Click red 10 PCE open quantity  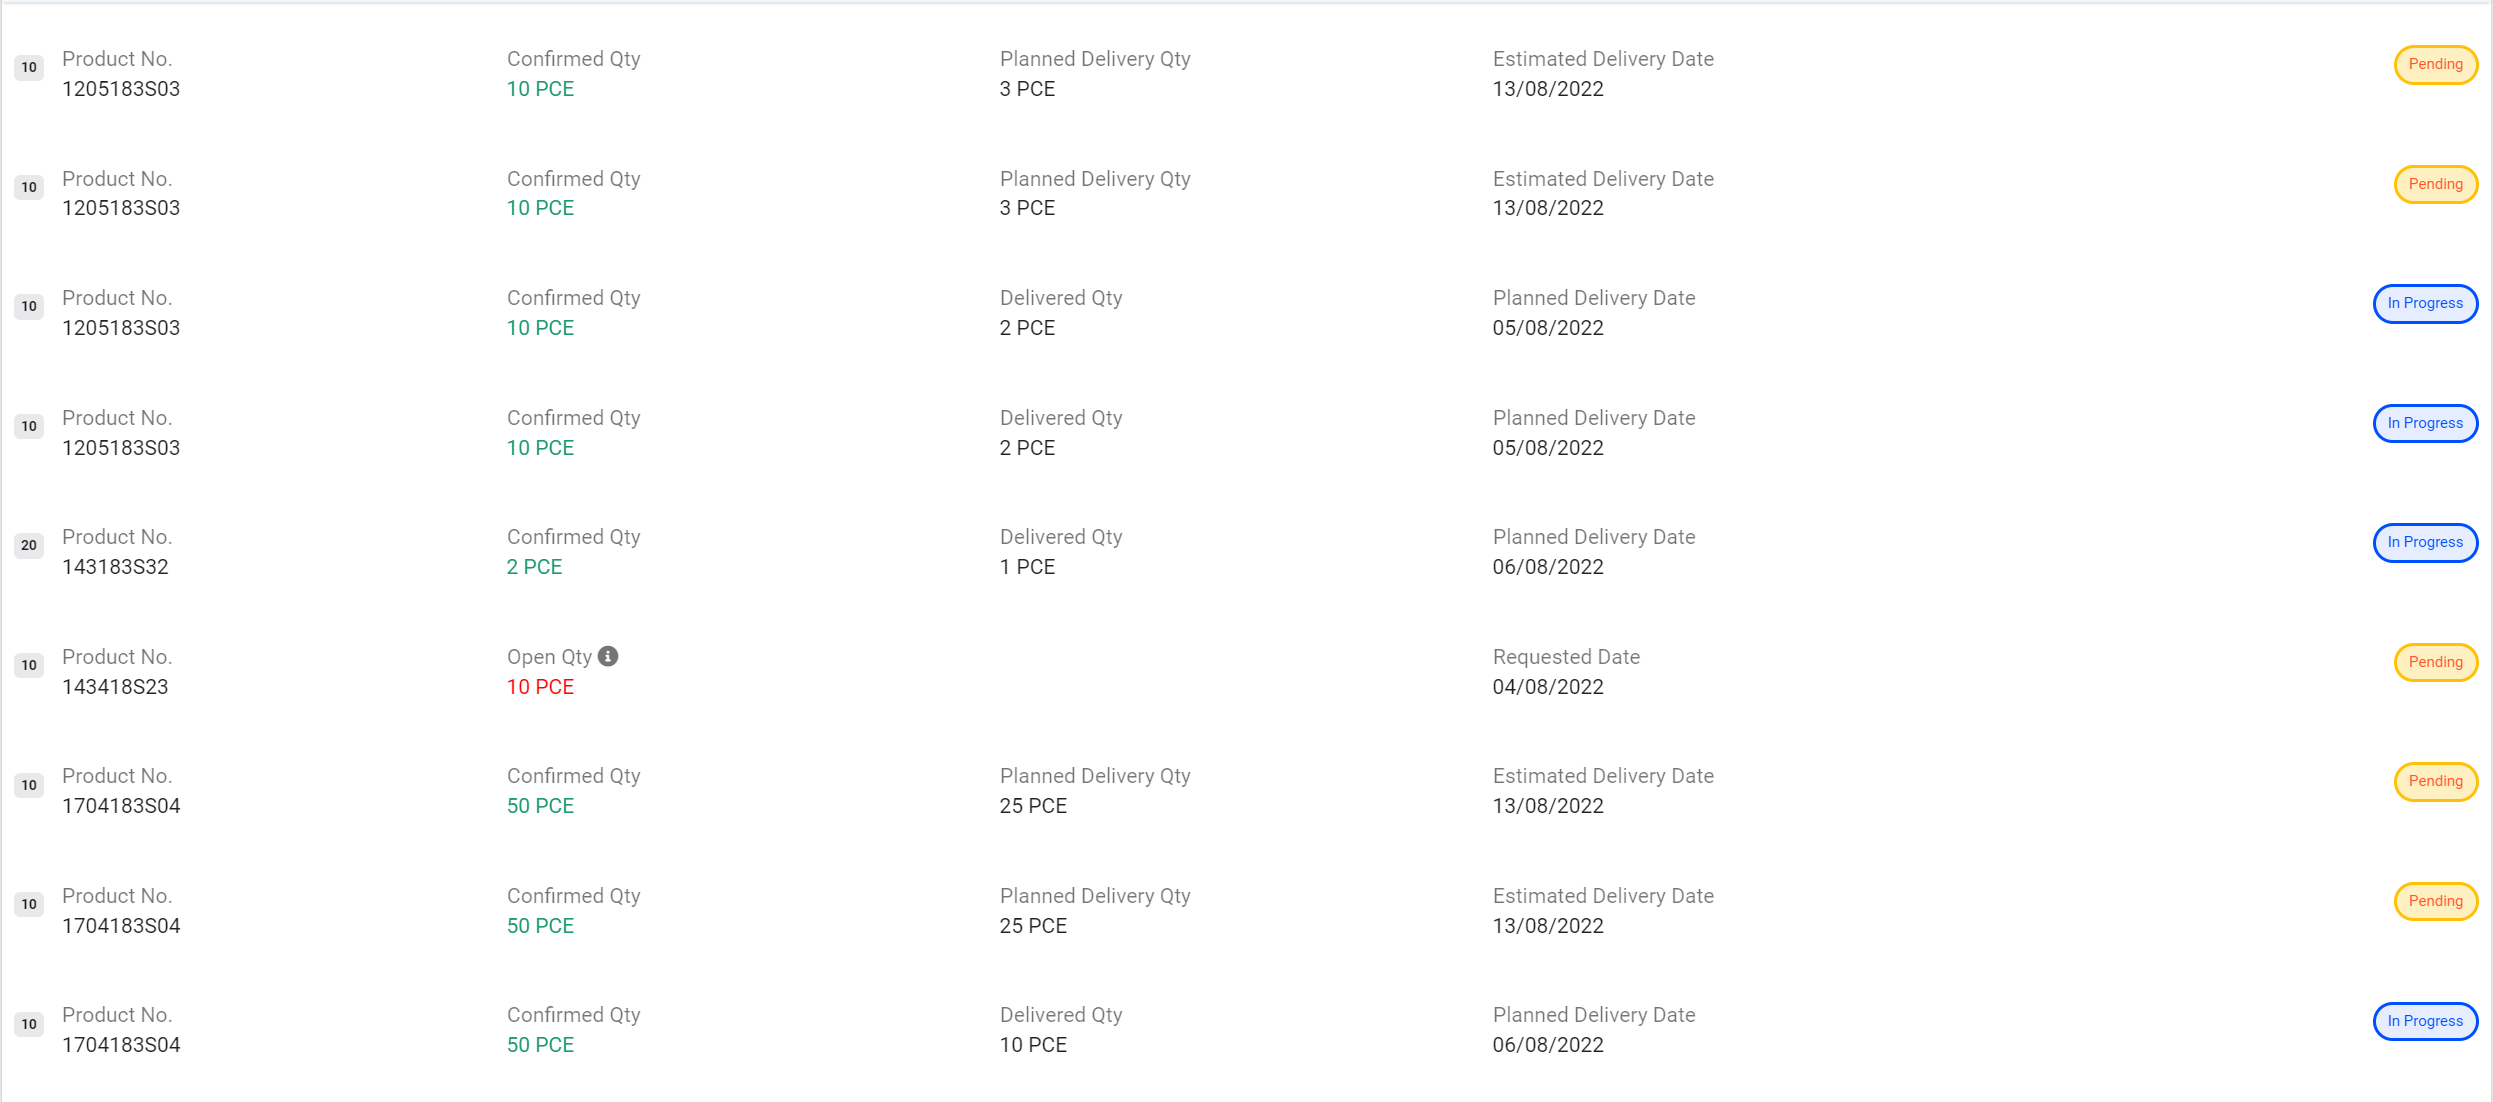tap(540, 687)
